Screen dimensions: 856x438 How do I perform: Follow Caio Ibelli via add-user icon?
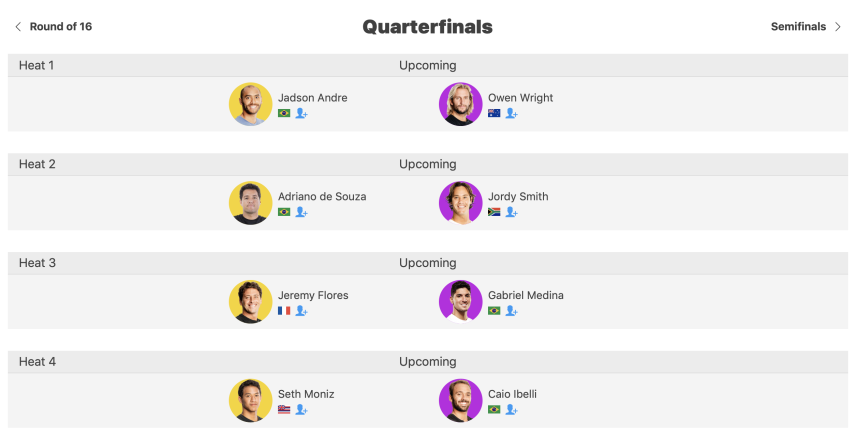point(511,410)
